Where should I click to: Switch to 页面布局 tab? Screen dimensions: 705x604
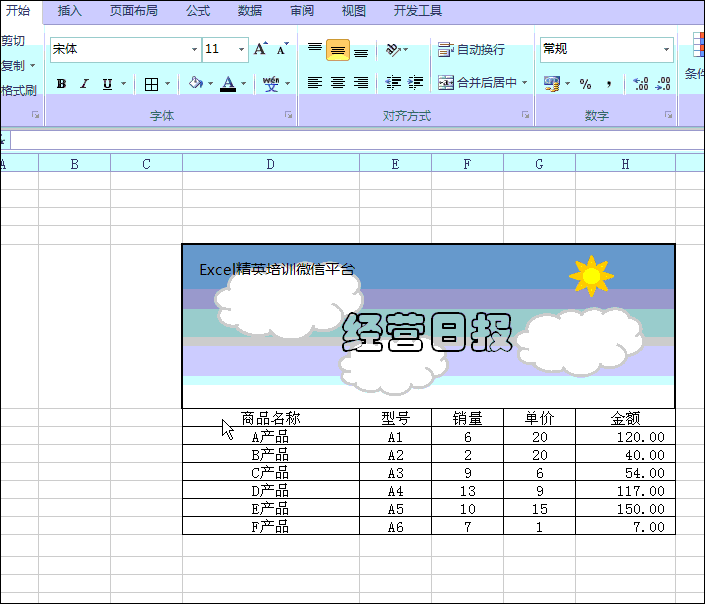(134, 11)
